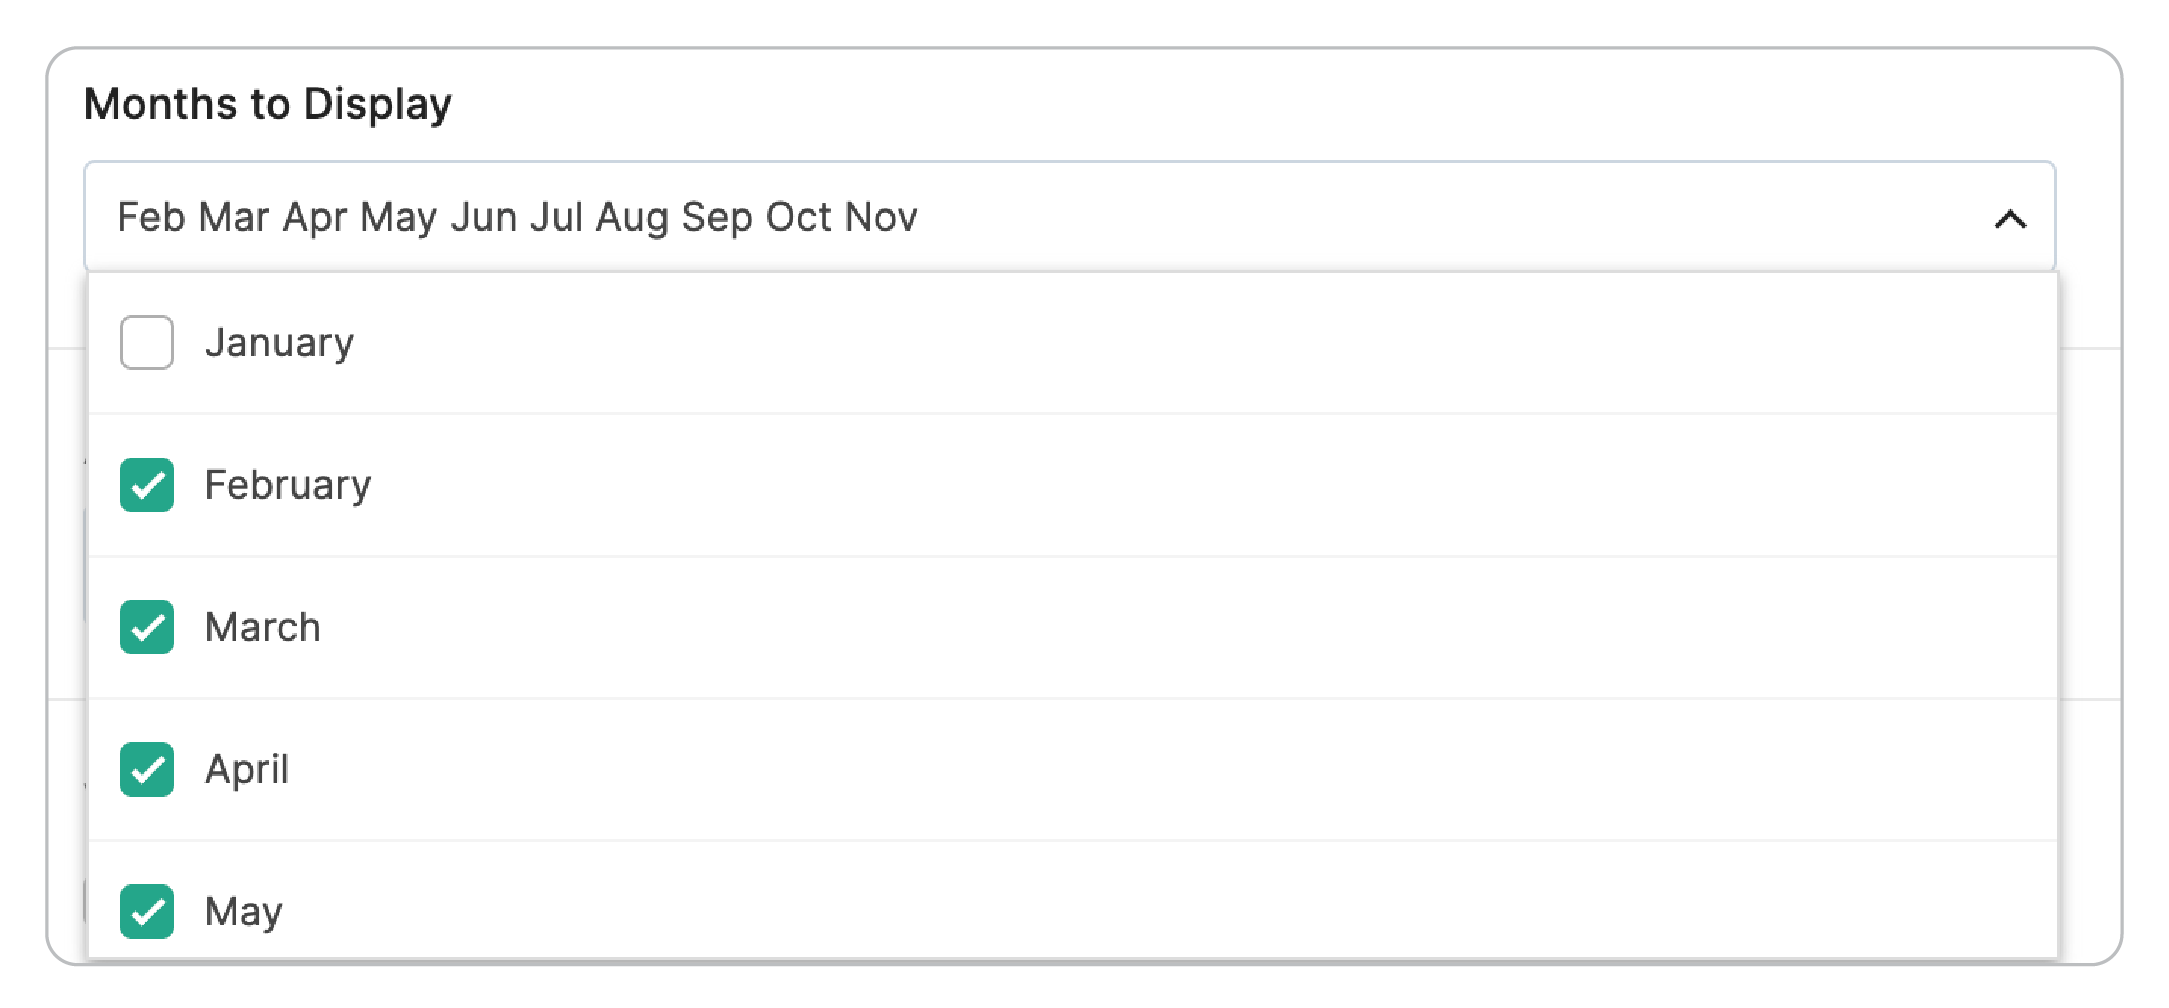
Task: Click the selected months text in the field
Action: pos(518,218)
